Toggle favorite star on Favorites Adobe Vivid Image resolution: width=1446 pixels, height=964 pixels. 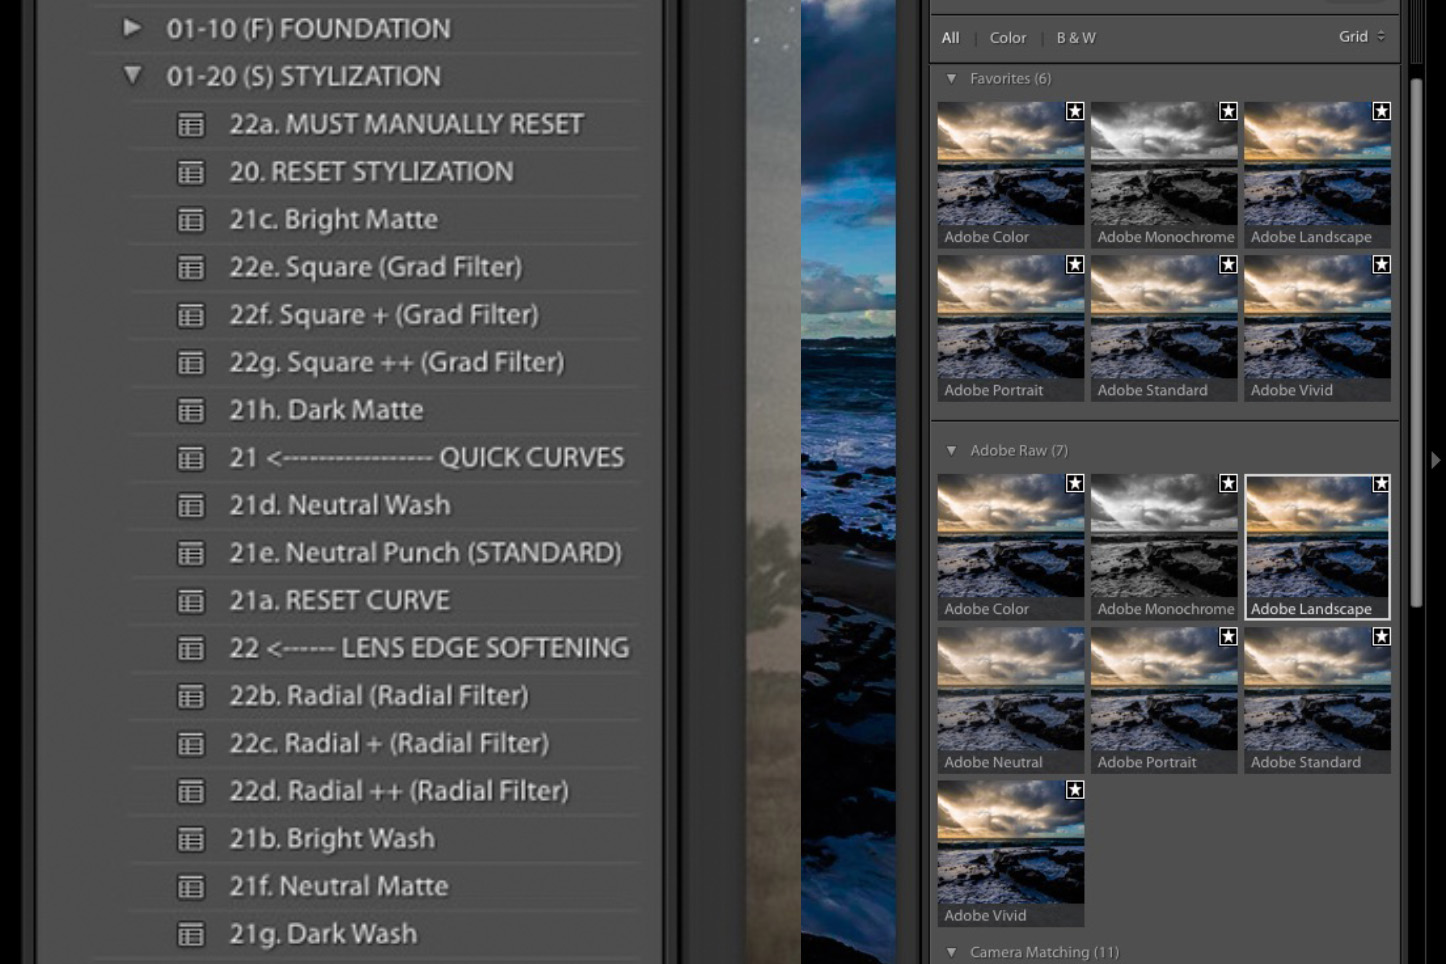point(1380,264)
